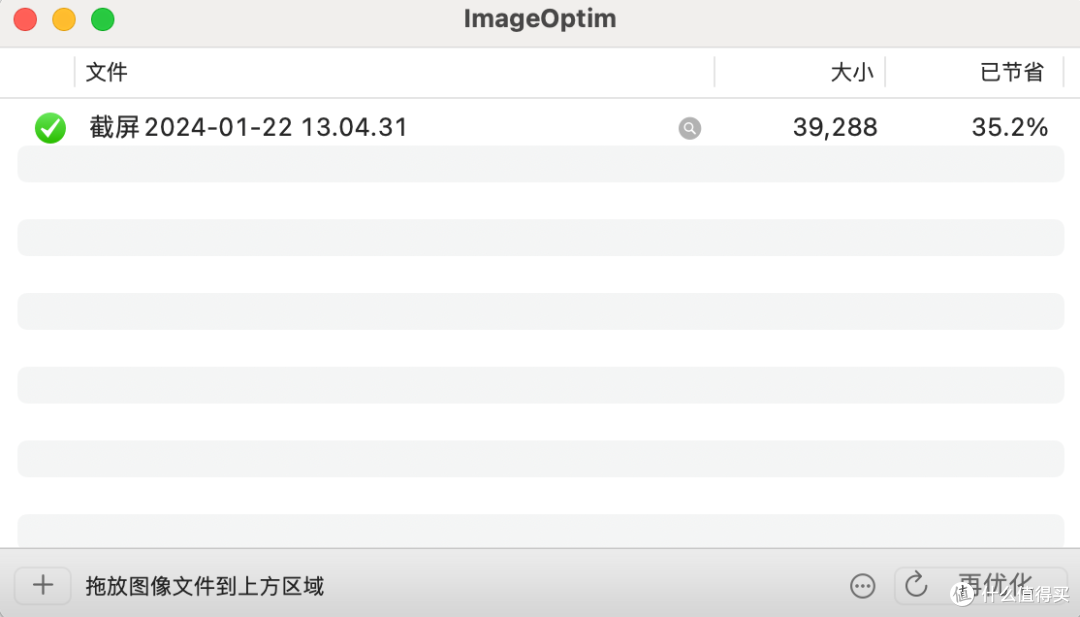This screenshot has width=1080, height=617.
Task: Sort by the 已节省 column header
Action: click(1011, 72)
